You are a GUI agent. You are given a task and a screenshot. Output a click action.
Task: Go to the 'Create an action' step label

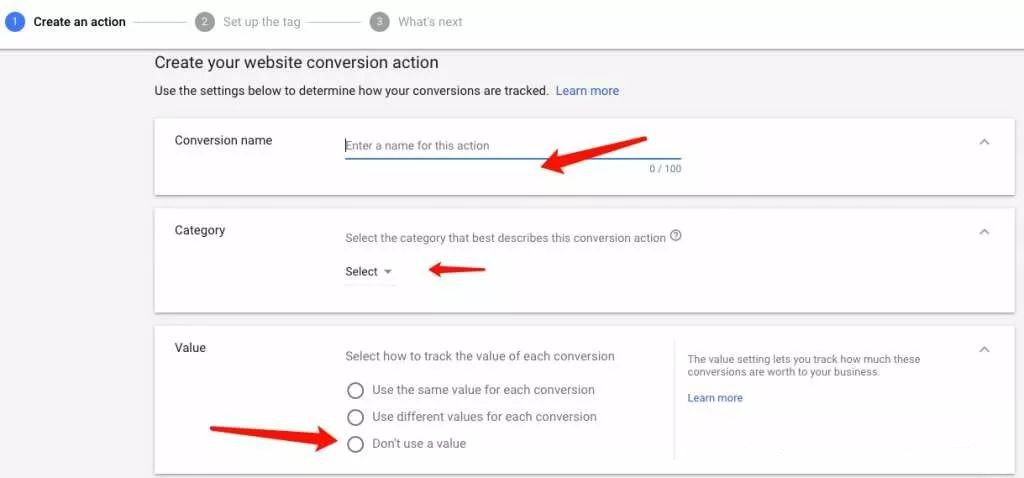tap(80, 21)
